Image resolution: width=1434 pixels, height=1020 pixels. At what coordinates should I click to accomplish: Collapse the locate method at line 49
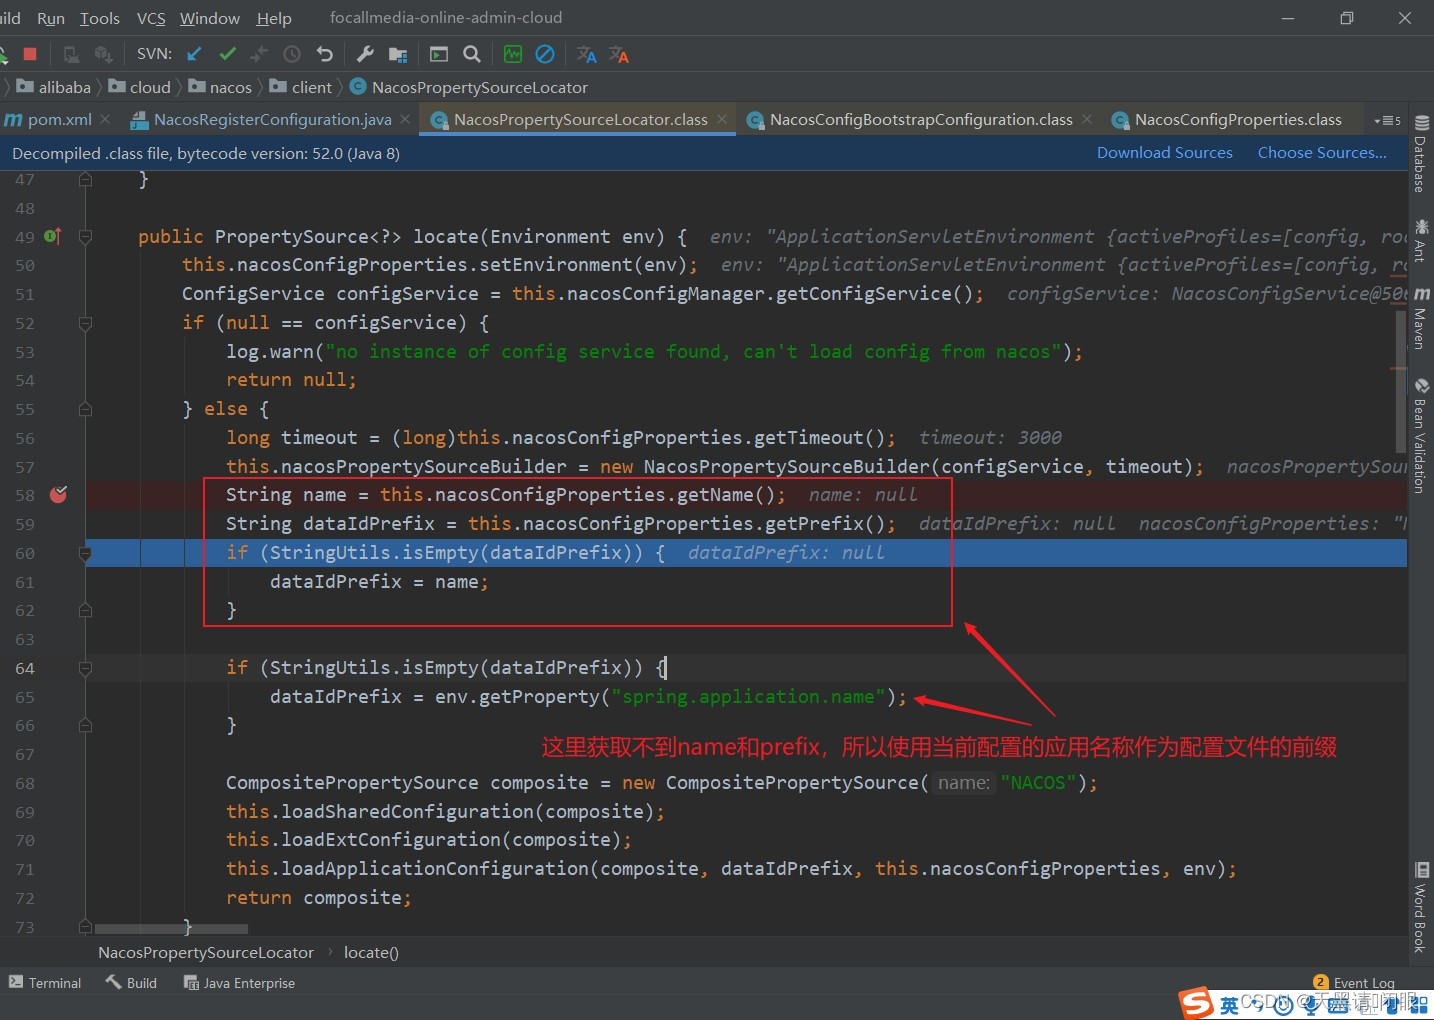tap(85, 237)
